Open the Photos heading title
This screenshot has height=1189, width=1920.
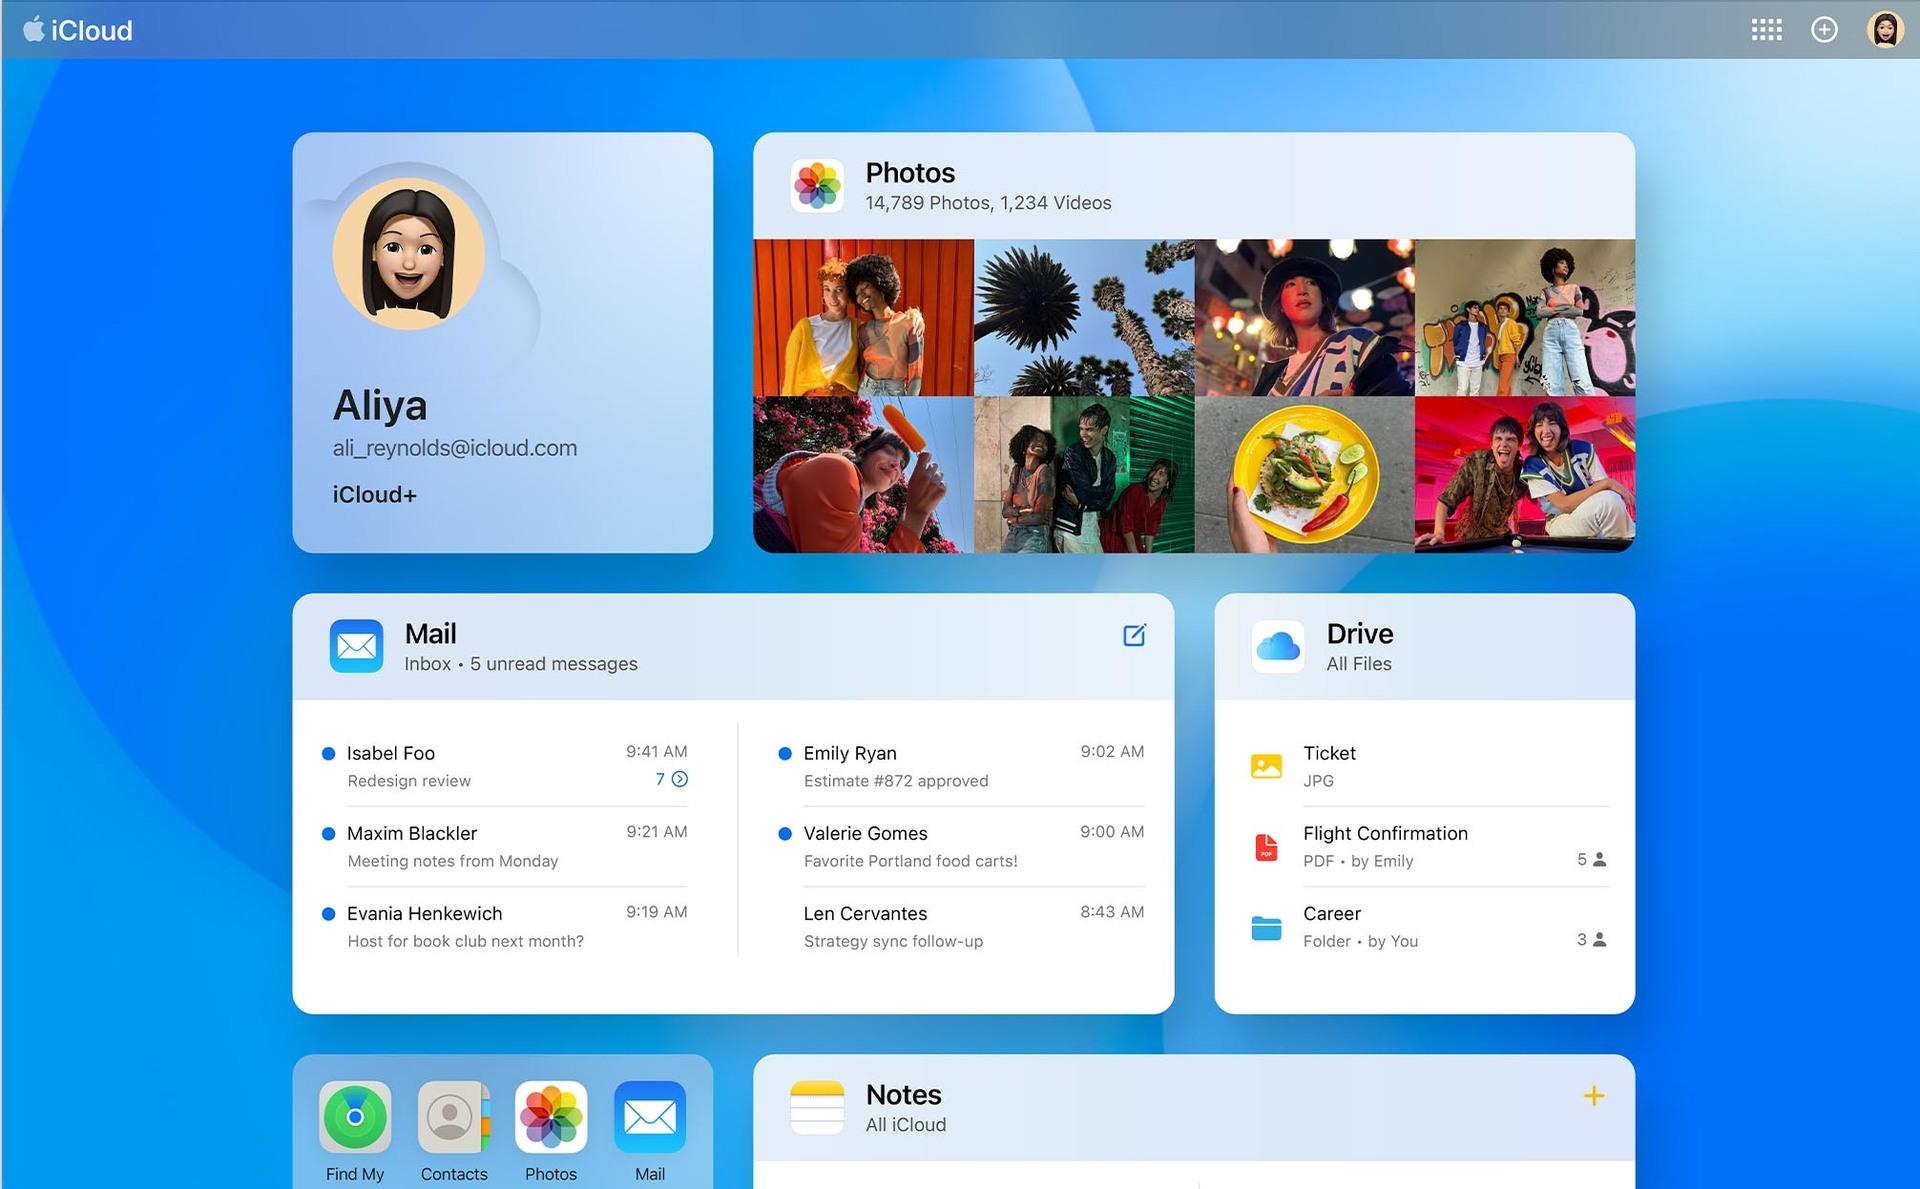tap(910, 173)
